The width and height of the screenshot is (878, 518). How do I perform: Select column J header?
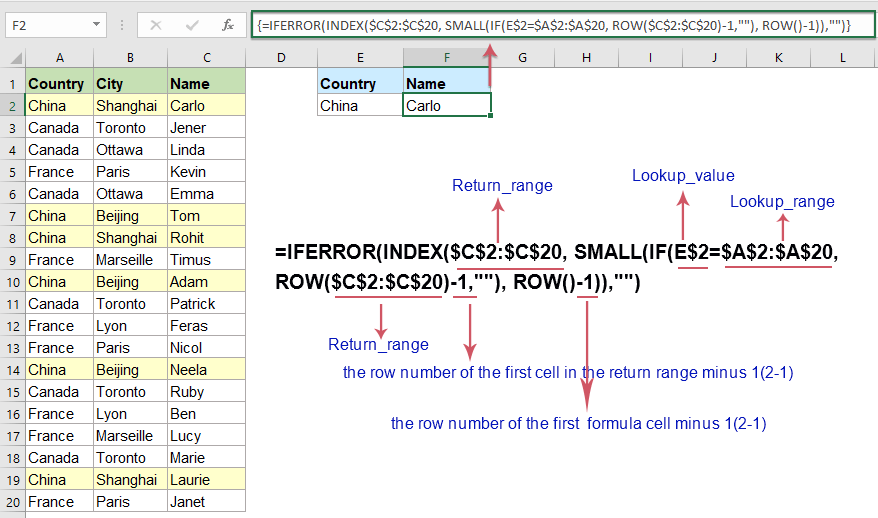pos(714,58)
